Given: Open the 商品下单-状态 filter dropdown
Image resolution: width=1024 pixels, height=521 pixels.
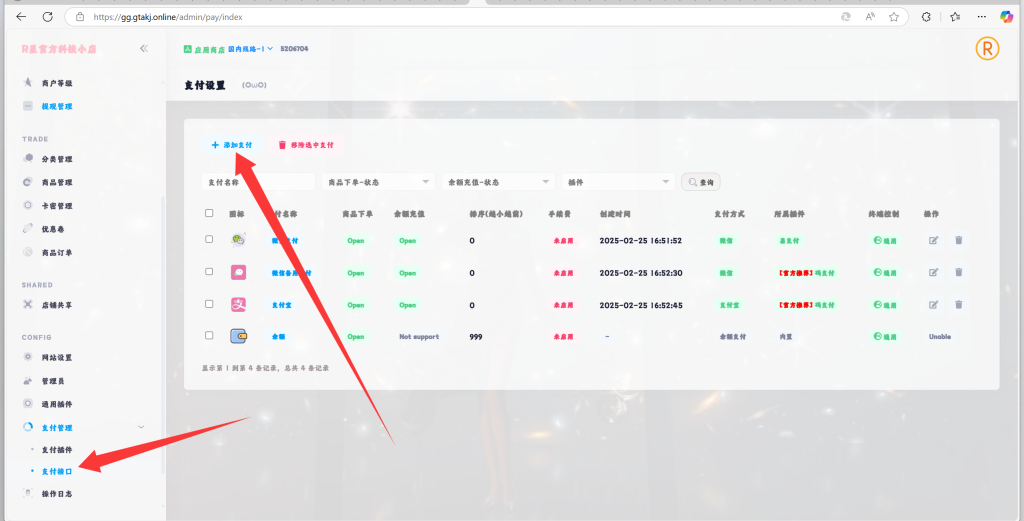Looking at the screenshot, I should [x=377, y=182].
